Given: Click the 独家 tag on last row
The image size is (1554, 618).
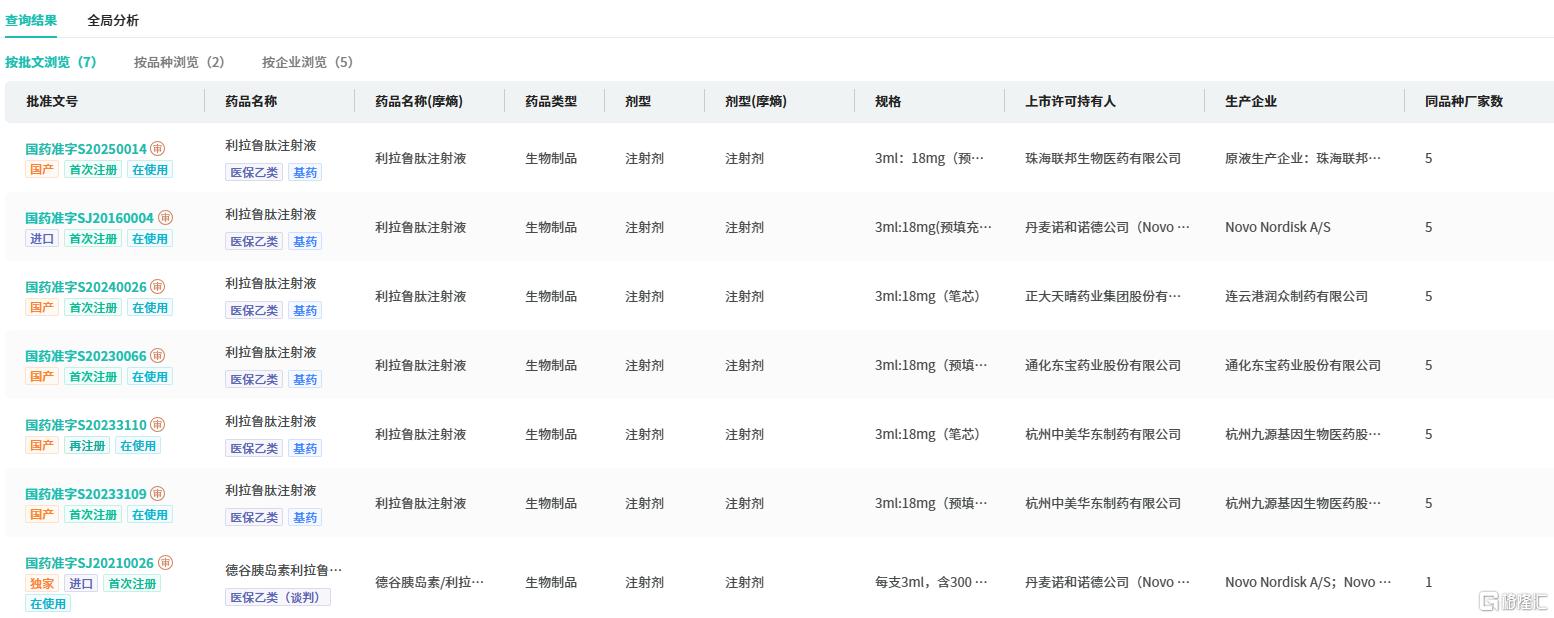Looking at the screenshot, I should tap(42, 584).
